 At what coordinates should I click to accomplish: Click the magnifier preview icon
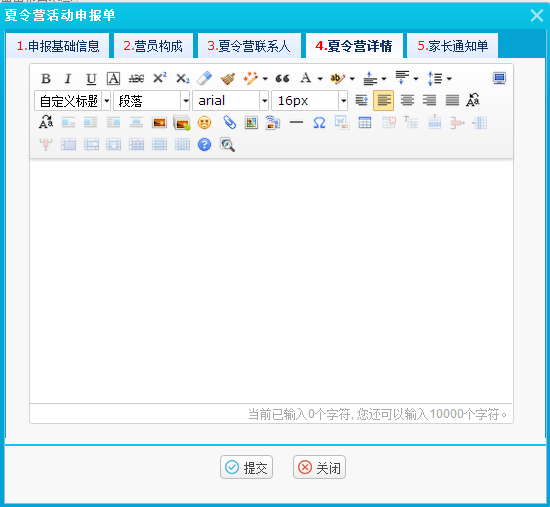tap(227, 145)
